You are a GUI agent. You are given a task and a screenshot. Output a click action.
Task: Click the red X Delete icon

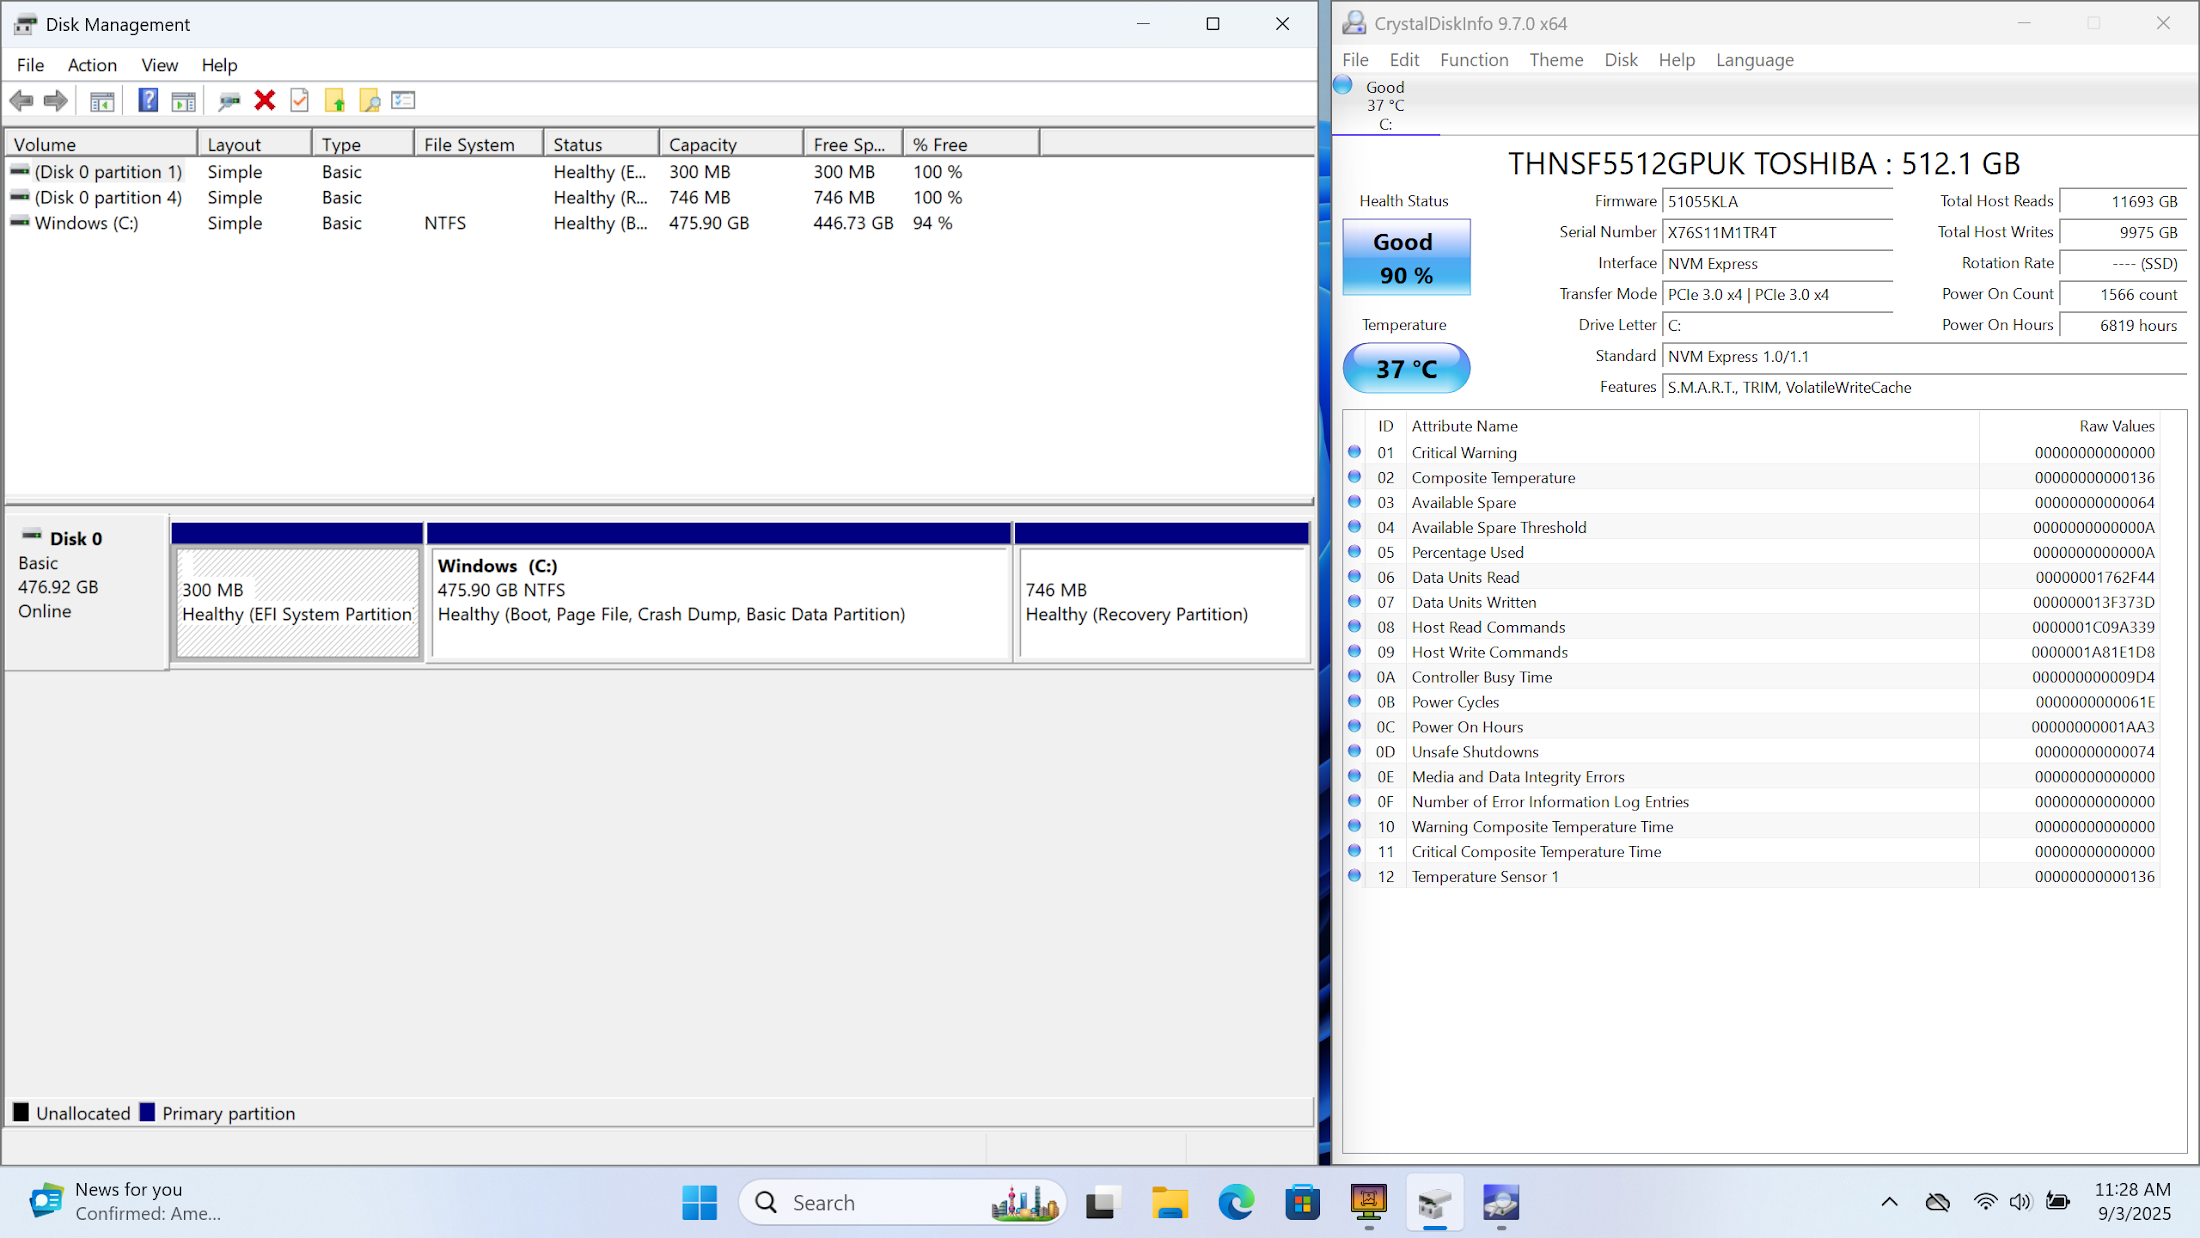[265, 100]
